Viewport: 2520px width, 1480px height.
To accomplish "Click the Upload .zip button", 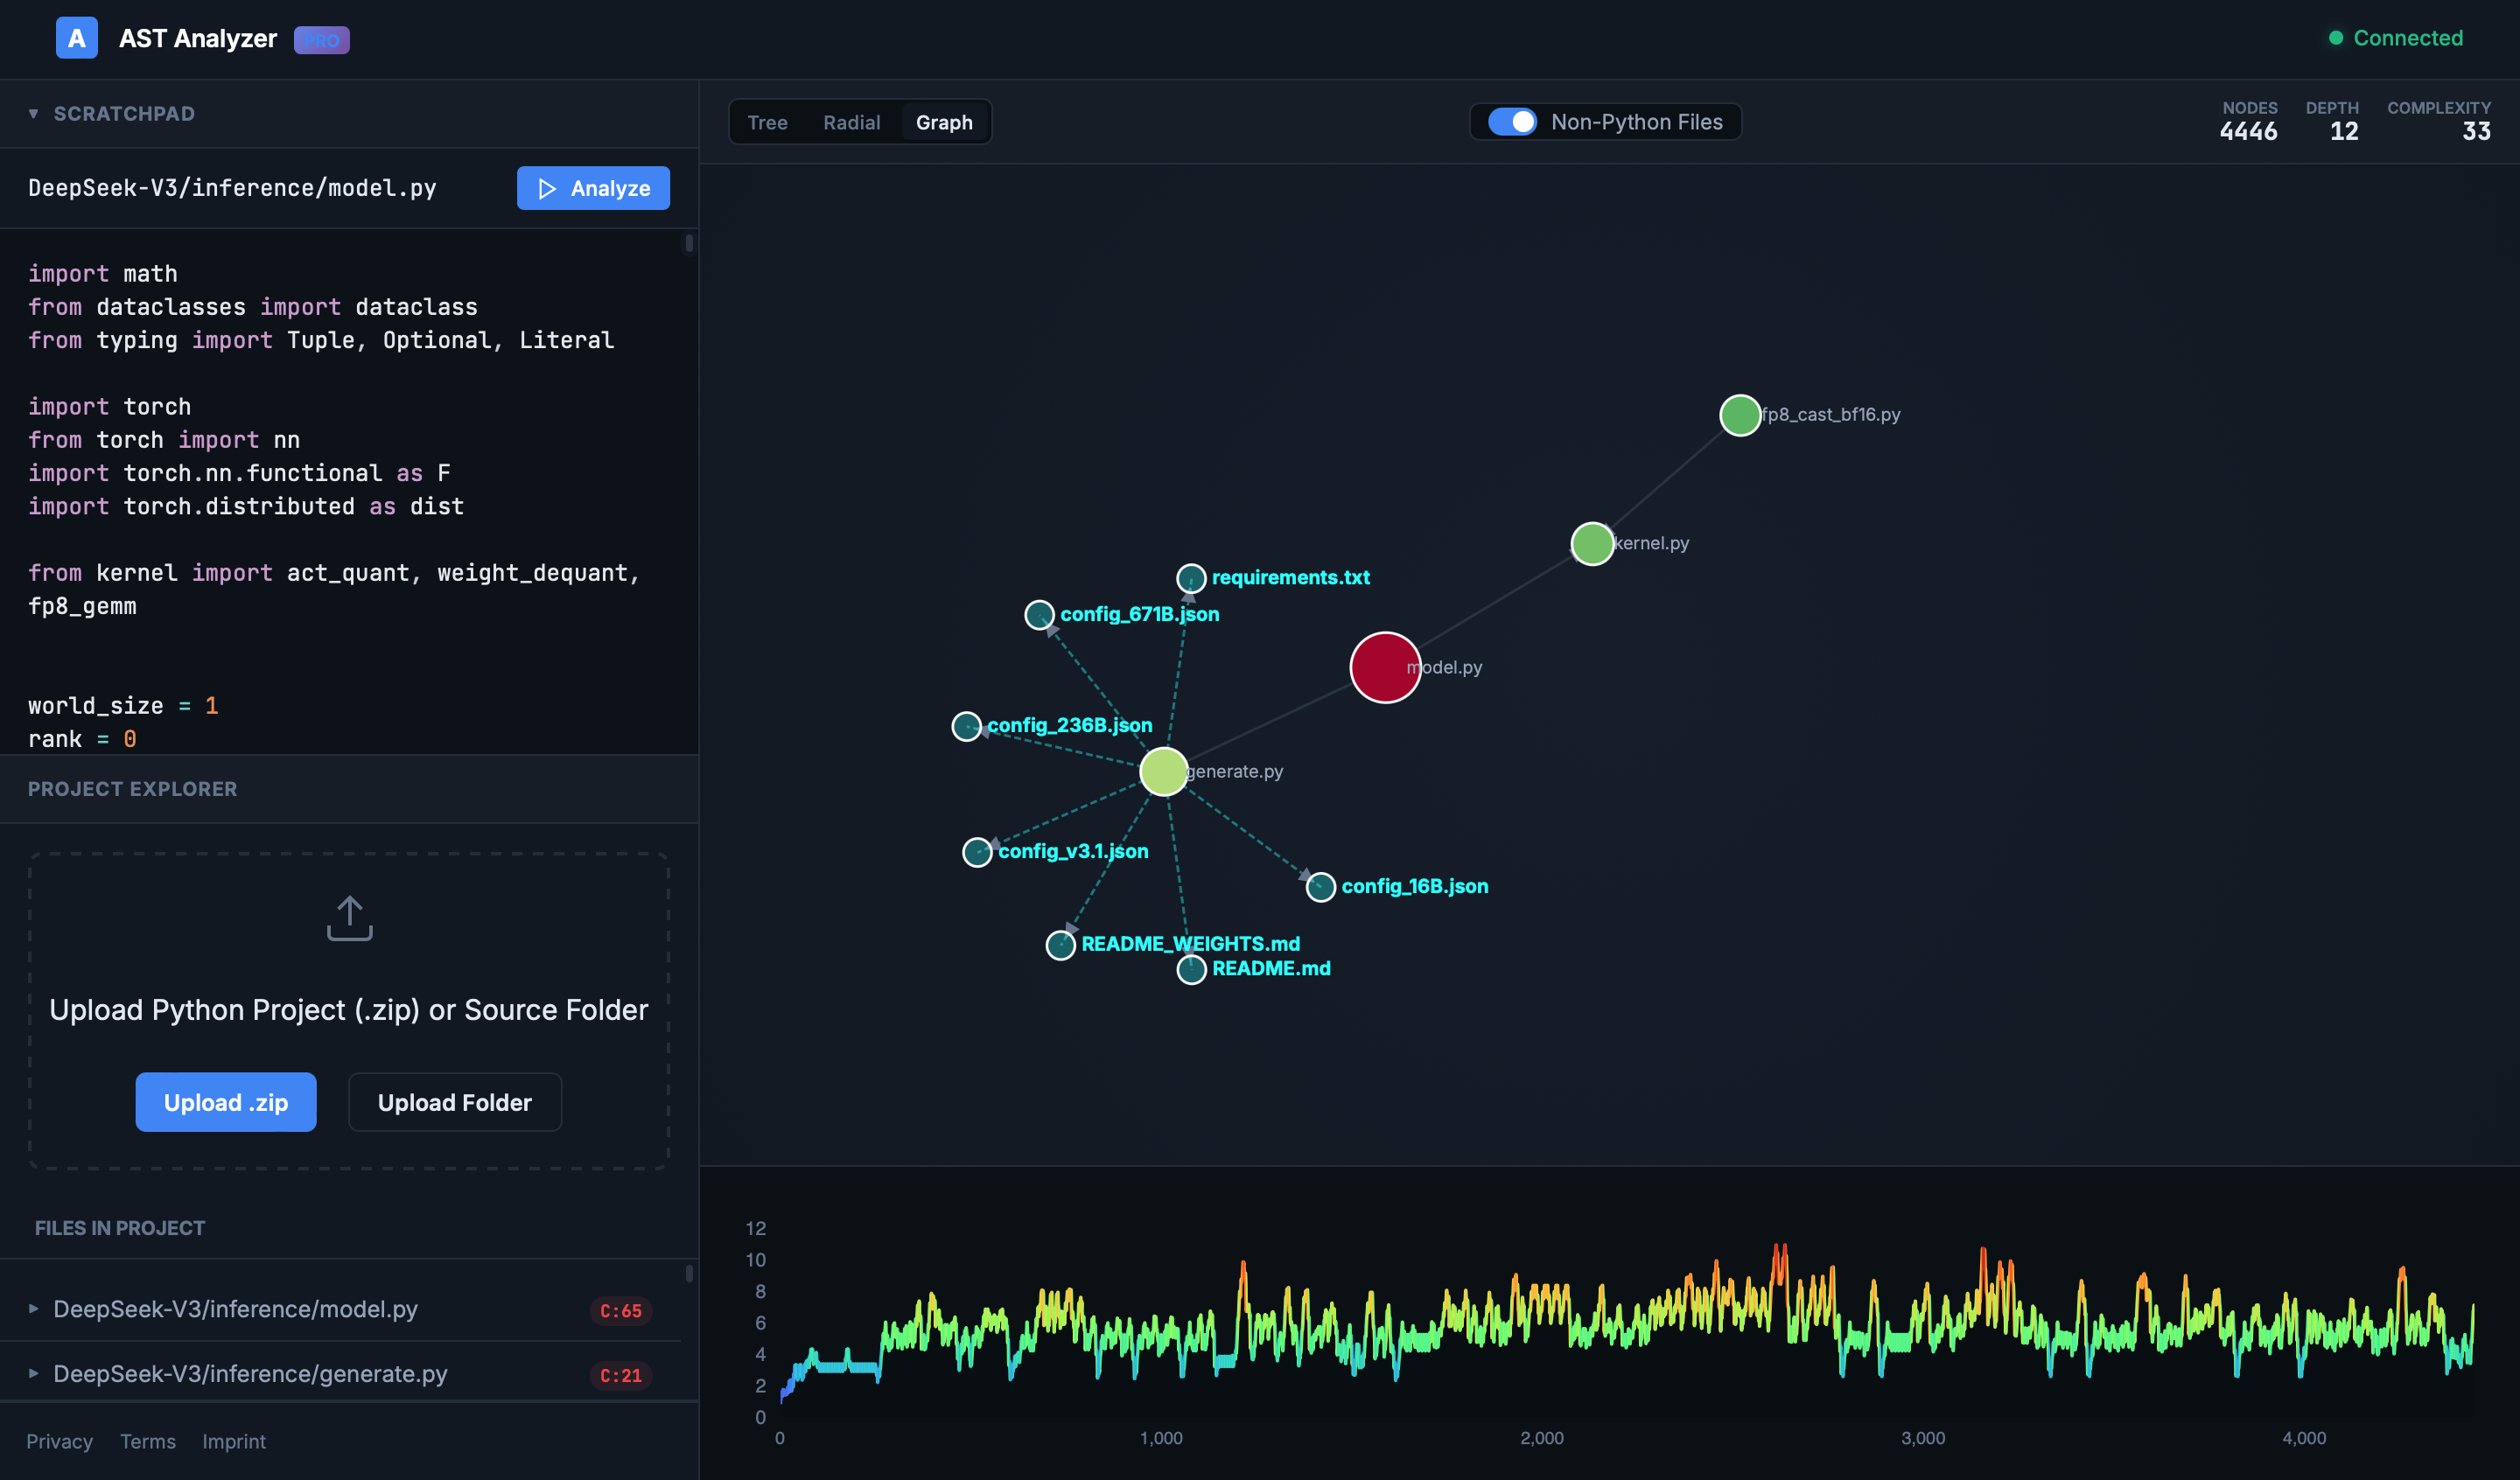I will coord(226,1102).
